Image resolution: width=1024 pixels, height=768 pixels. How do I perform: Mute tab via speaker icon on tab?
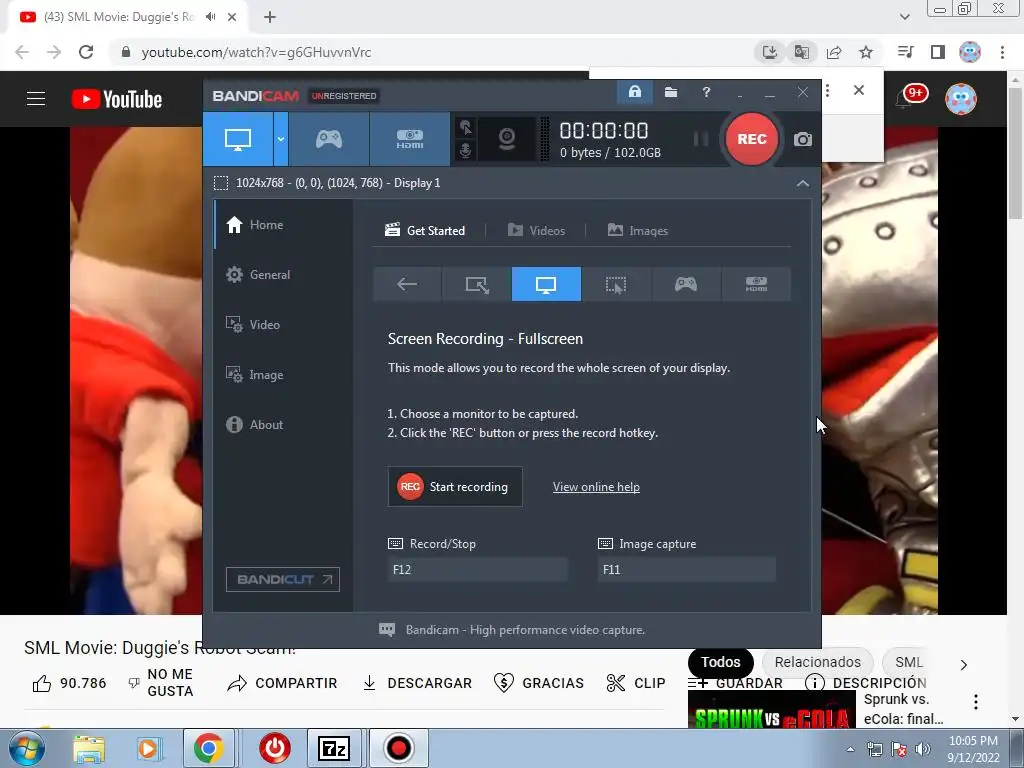coord(210,17)
